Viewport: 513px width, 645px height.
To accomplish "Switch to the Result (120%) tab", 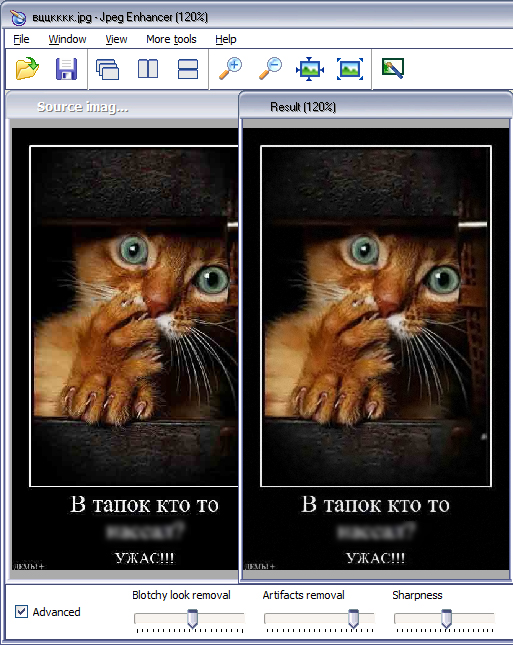I will pyautogui.click(x=375, y=106).
